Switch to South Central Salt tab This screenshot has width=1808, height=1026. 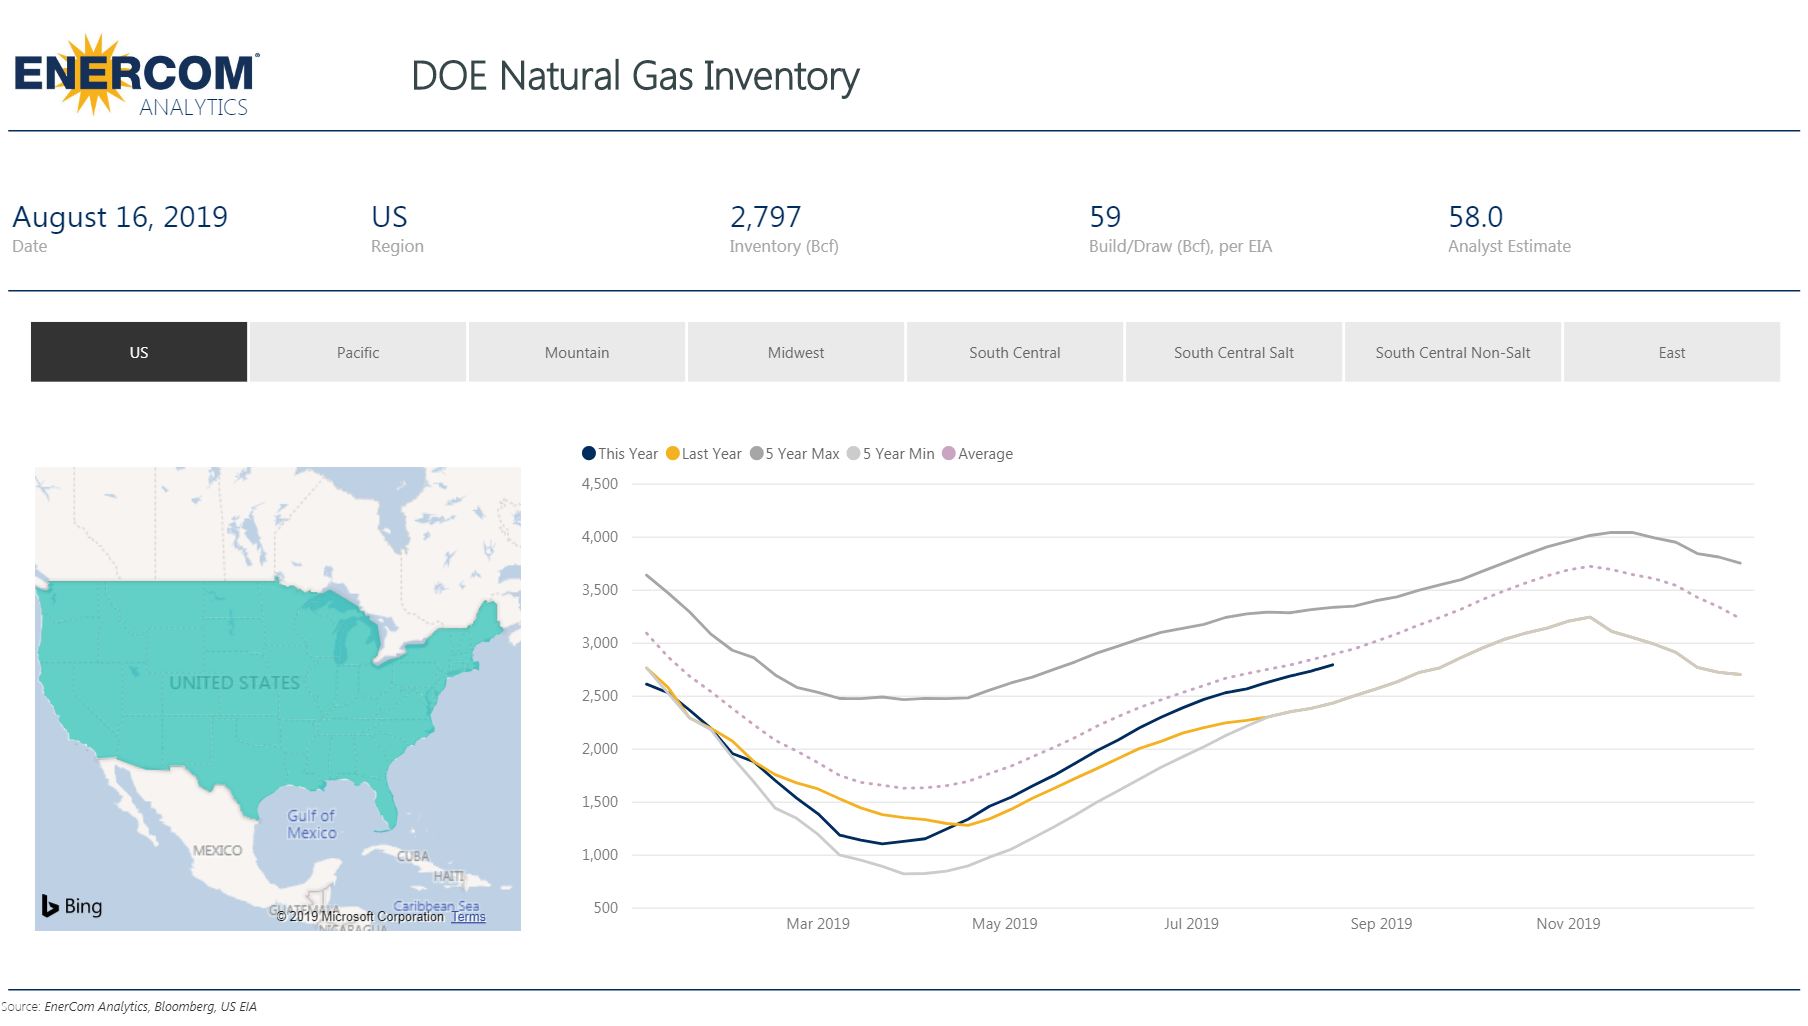1233,352
